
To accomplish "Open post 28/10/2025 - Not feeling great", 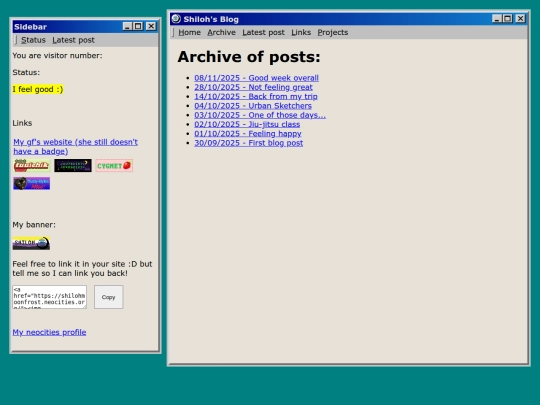I will click(x=253, y=87).
